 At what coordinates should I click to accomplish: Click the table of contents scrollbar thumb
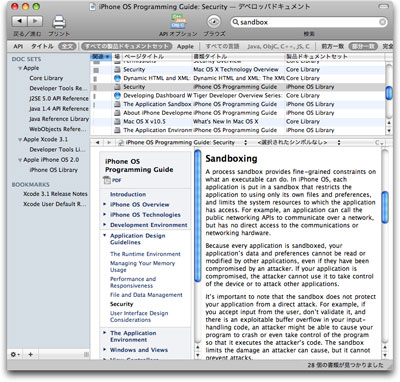point(198,216)
